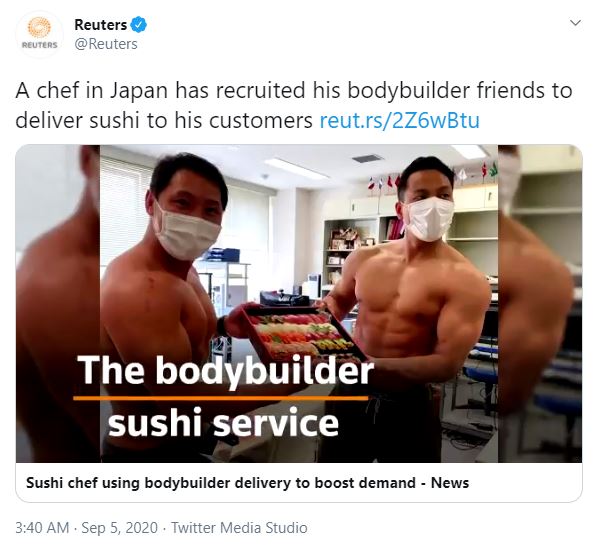The height and width of the screenshot is (550, 595).
Task: Click the word 'News' in card title
Action: [450, 483]
